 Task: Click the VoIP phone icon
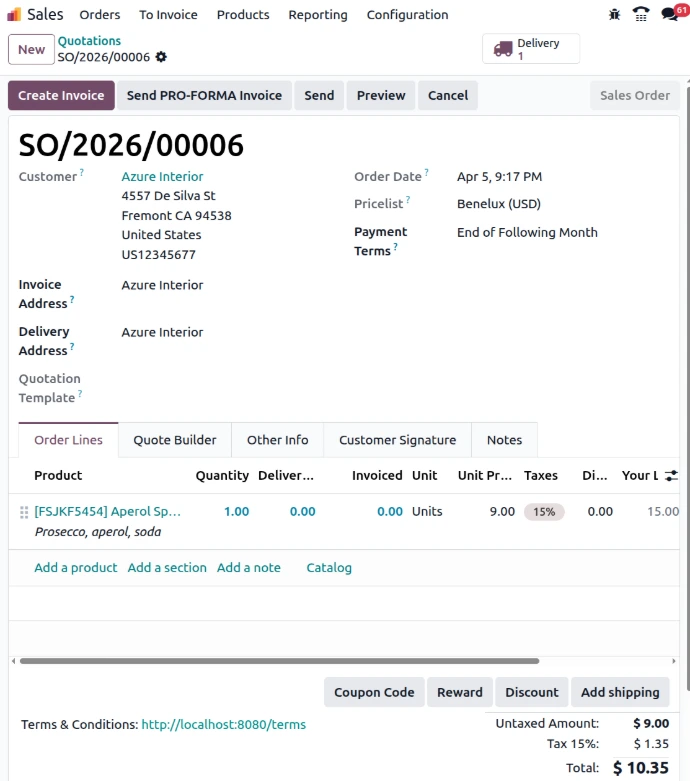[641, 15]
